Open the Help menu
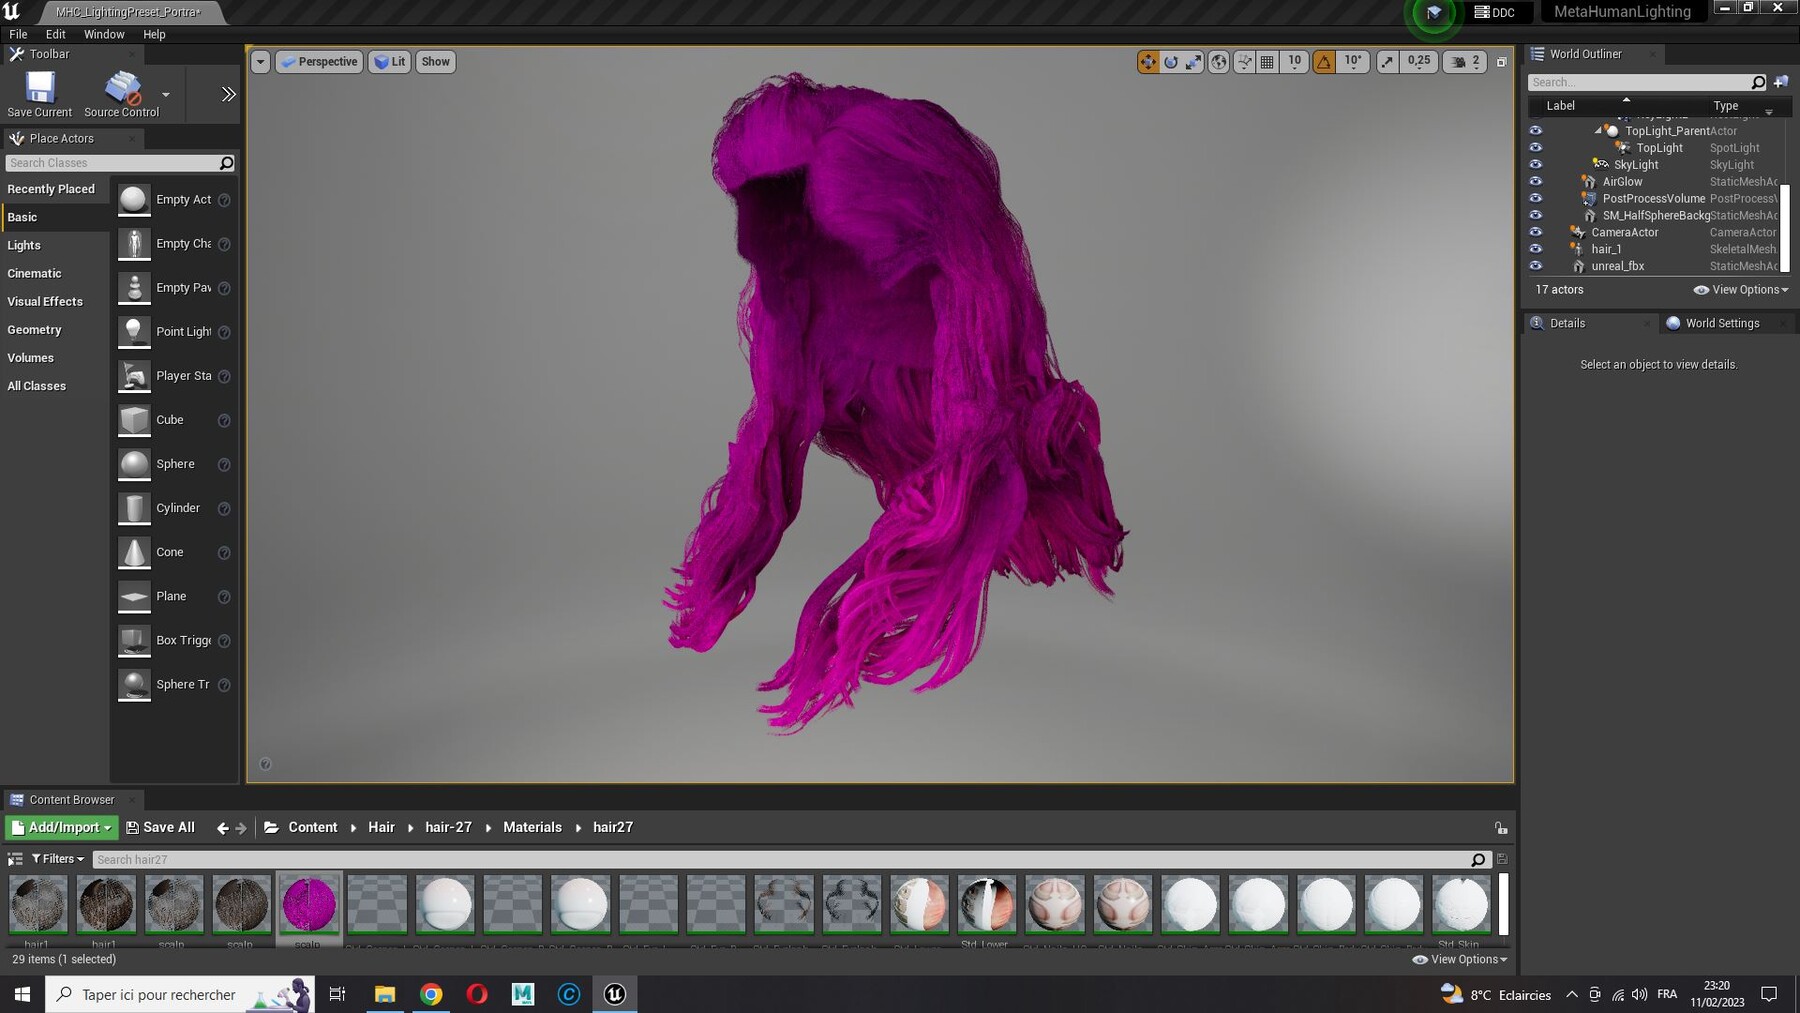Image resolution: width=1800 pixels, height=1013 pixels. (154, 34)
